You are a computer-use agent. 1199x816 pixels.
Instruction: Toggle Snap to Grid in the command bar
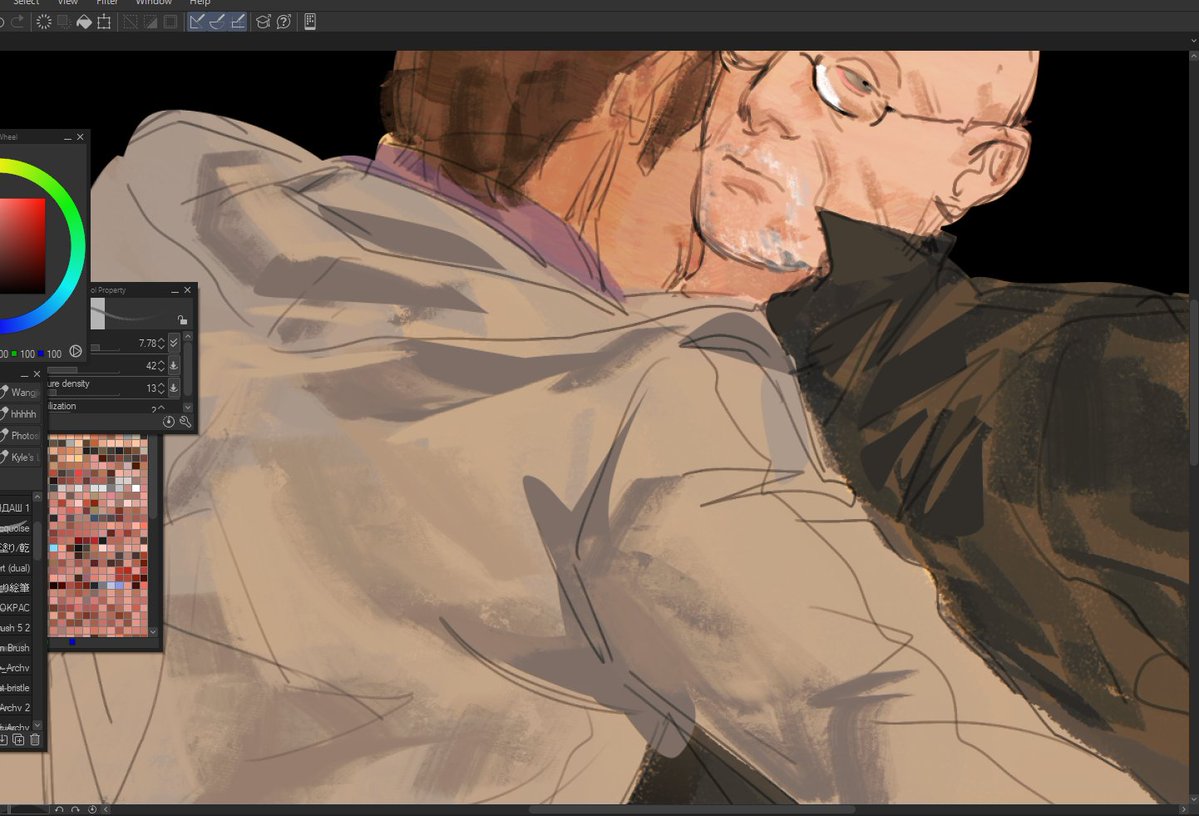[x=238, y=22]
